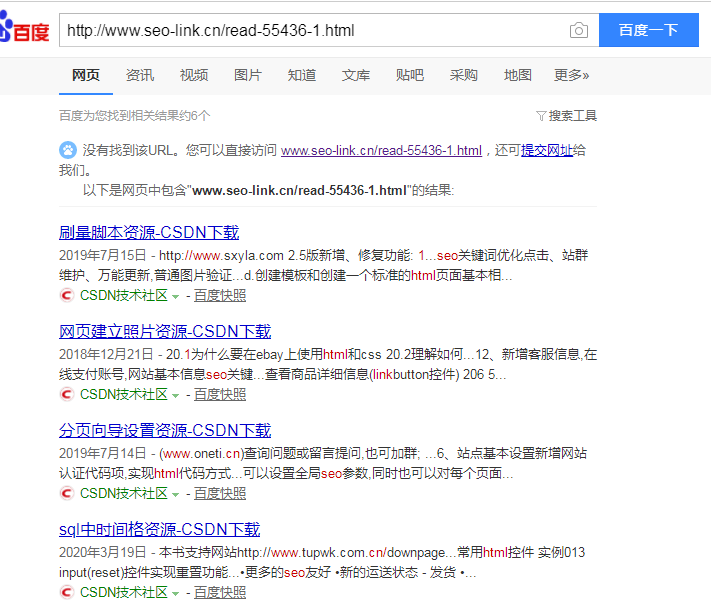Click the Baidu paw icon beside 没有找到该URL
The width and height of the screenshot is (711, 608).
(x=68, y=150)
